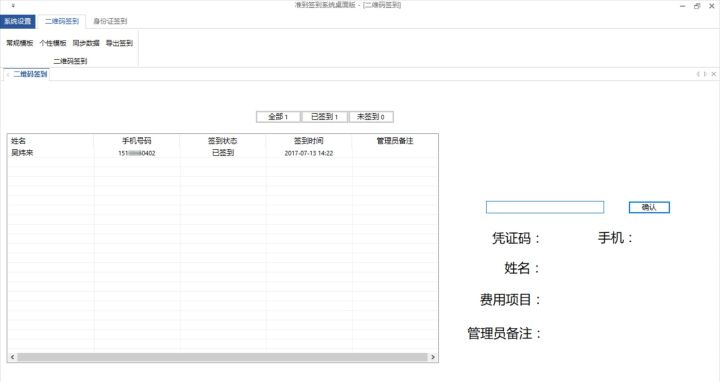720x382 pixels.
Task: Click 导出签到 to export sign-ins
Action: click(x=119, y=43)
